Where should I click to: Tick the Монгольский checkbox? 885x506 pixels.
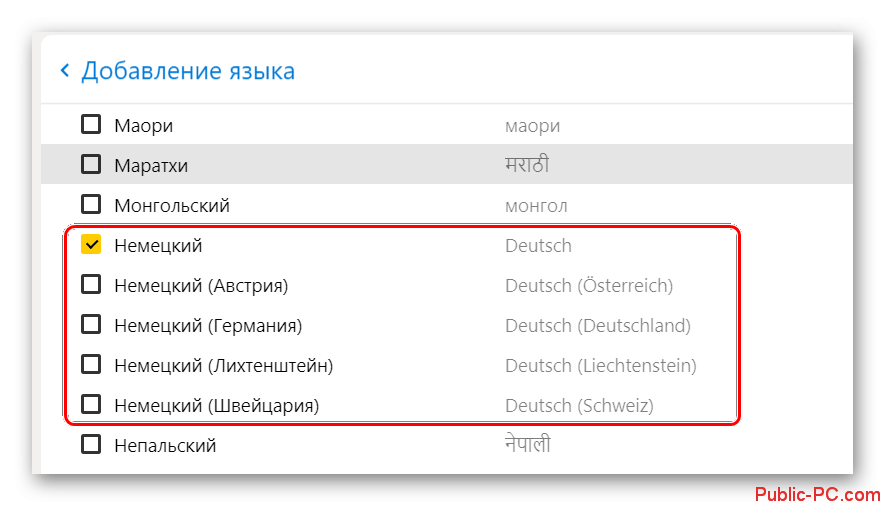(x=91, y=204)
